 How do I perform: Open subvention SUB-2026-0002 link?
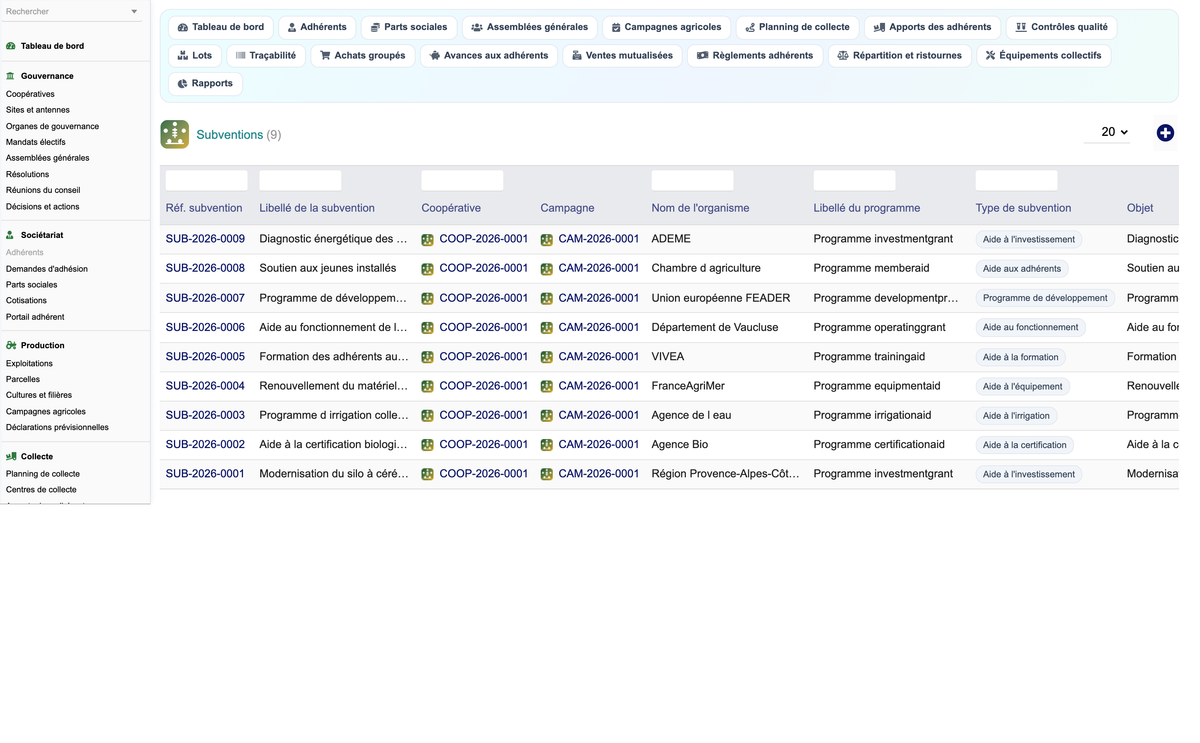pyautogui.click(x=205, y=445)
